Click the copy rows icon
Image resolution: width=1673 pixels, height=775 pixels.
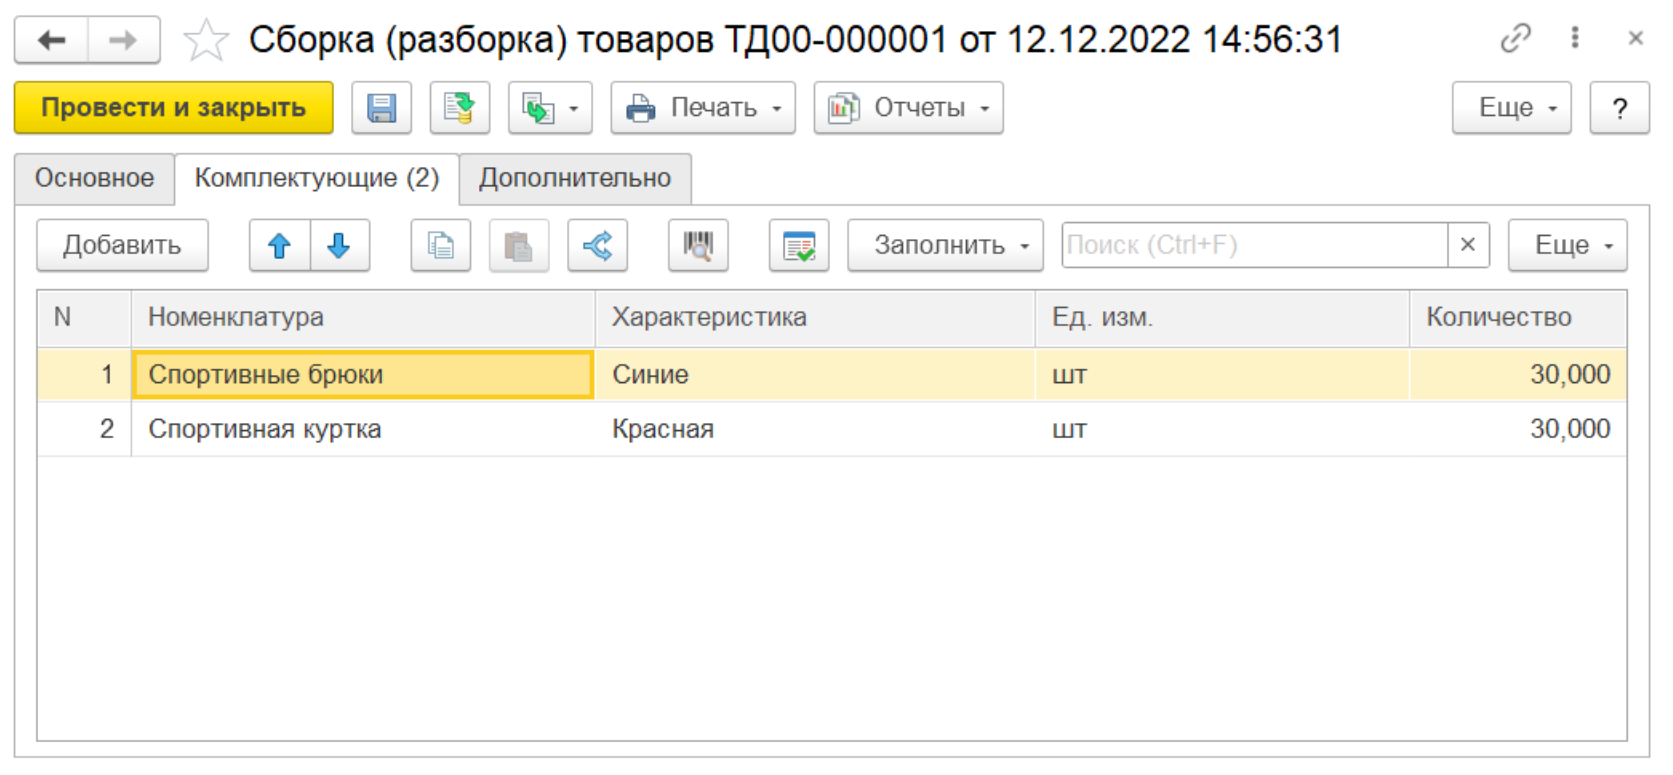click(x=440, y=246)
